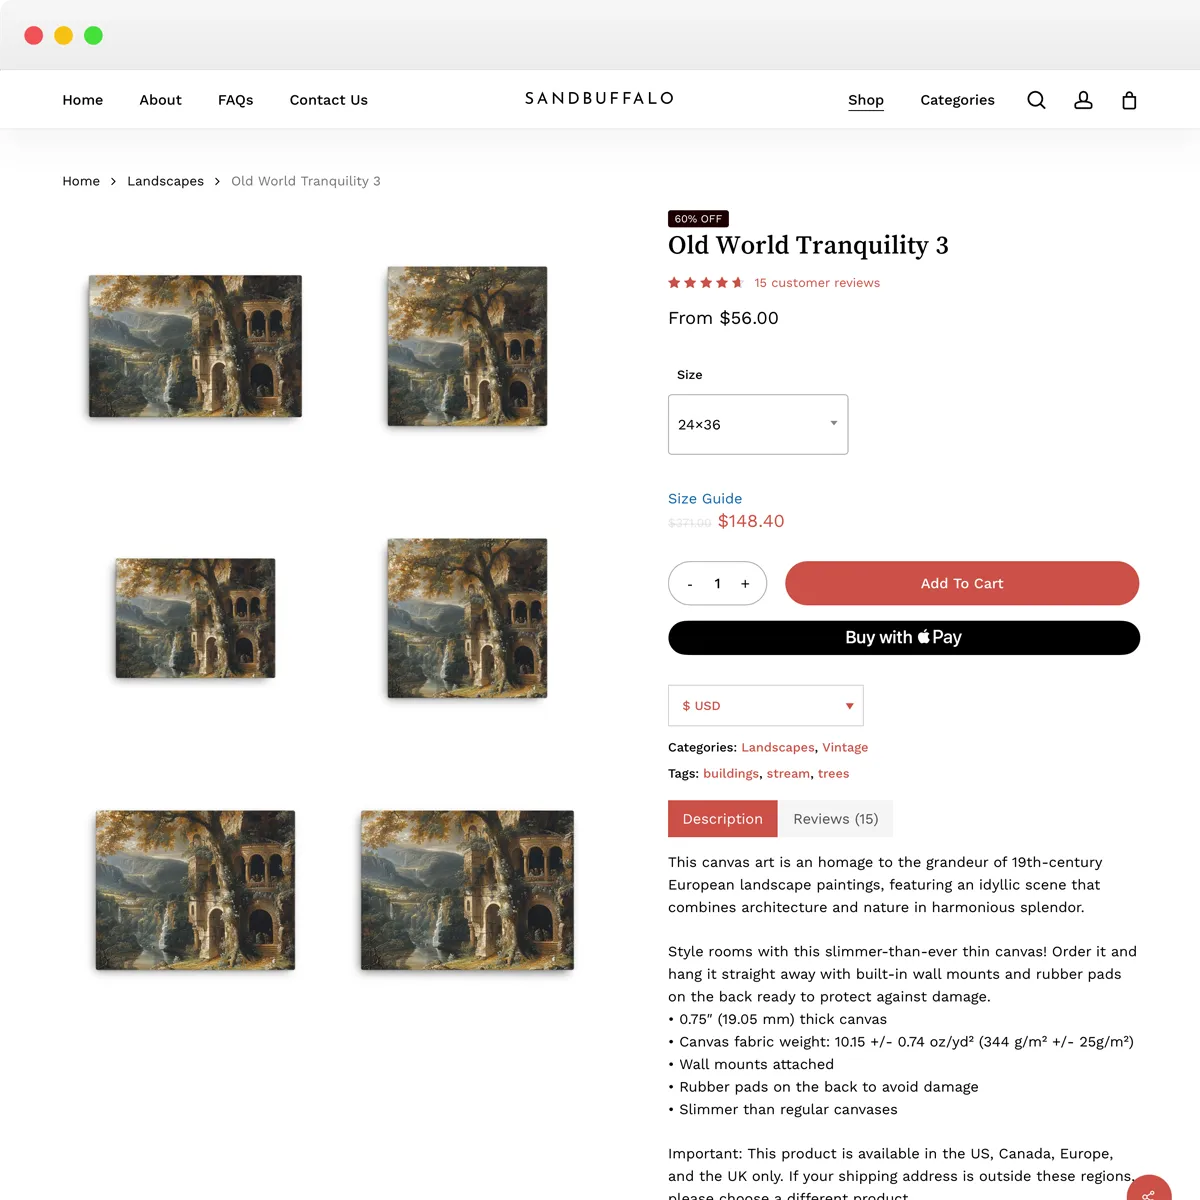
Task: Decrease quantity with the minus sign
Action: 690,584
